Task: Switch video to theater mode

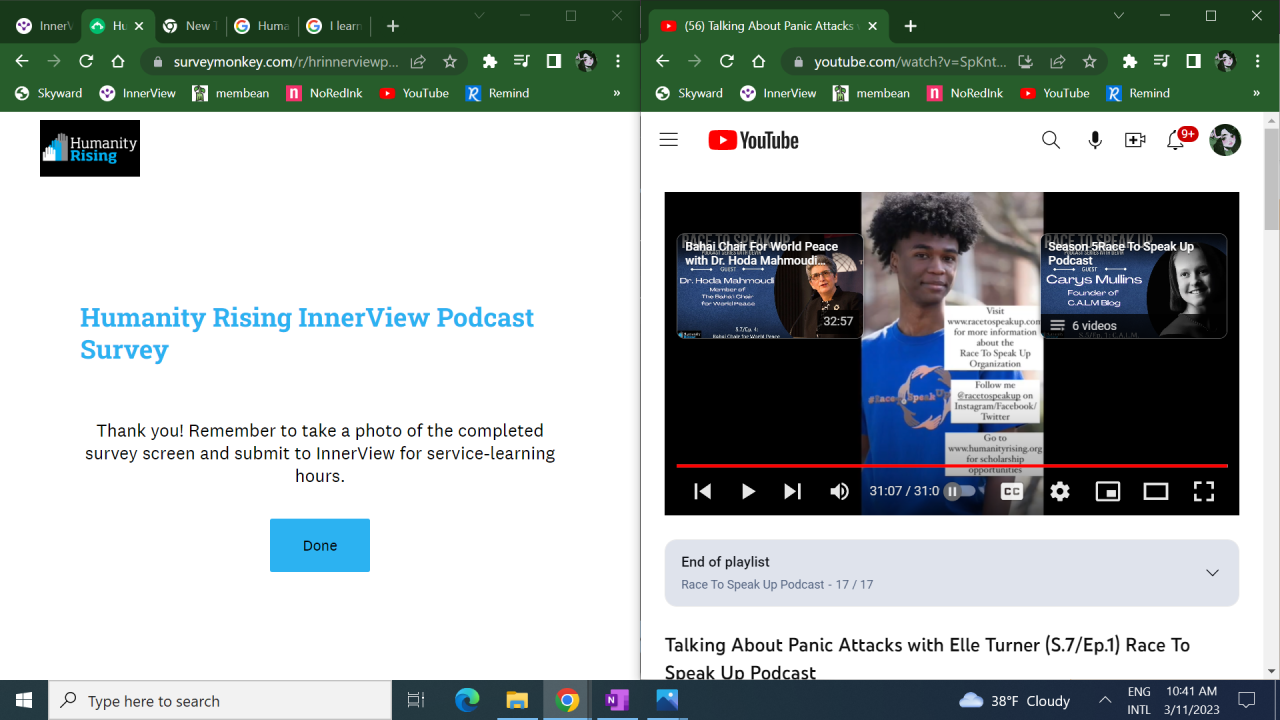Action: click(x=1156, y=491)
